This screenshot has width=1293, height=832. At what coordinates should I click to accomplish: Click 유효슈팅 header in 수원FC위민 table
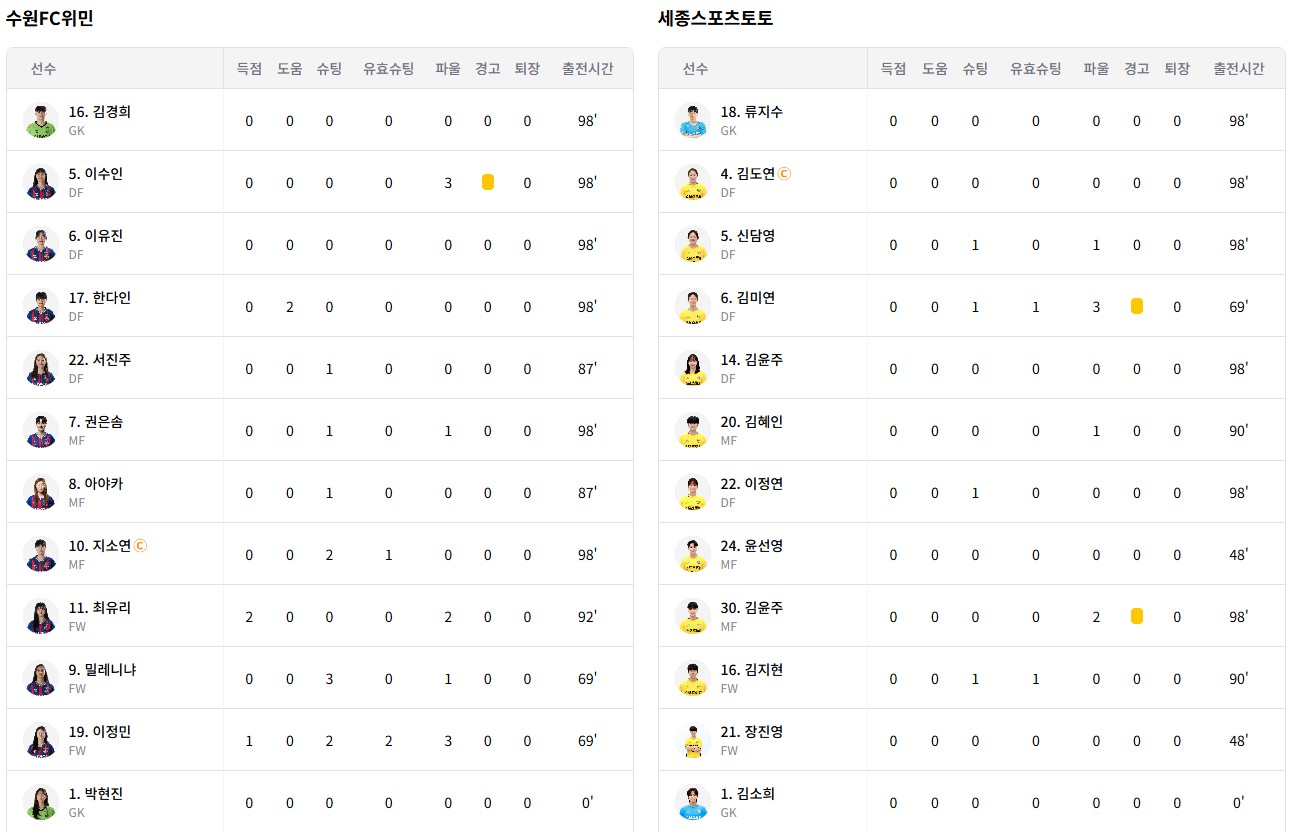coord(389,69)
